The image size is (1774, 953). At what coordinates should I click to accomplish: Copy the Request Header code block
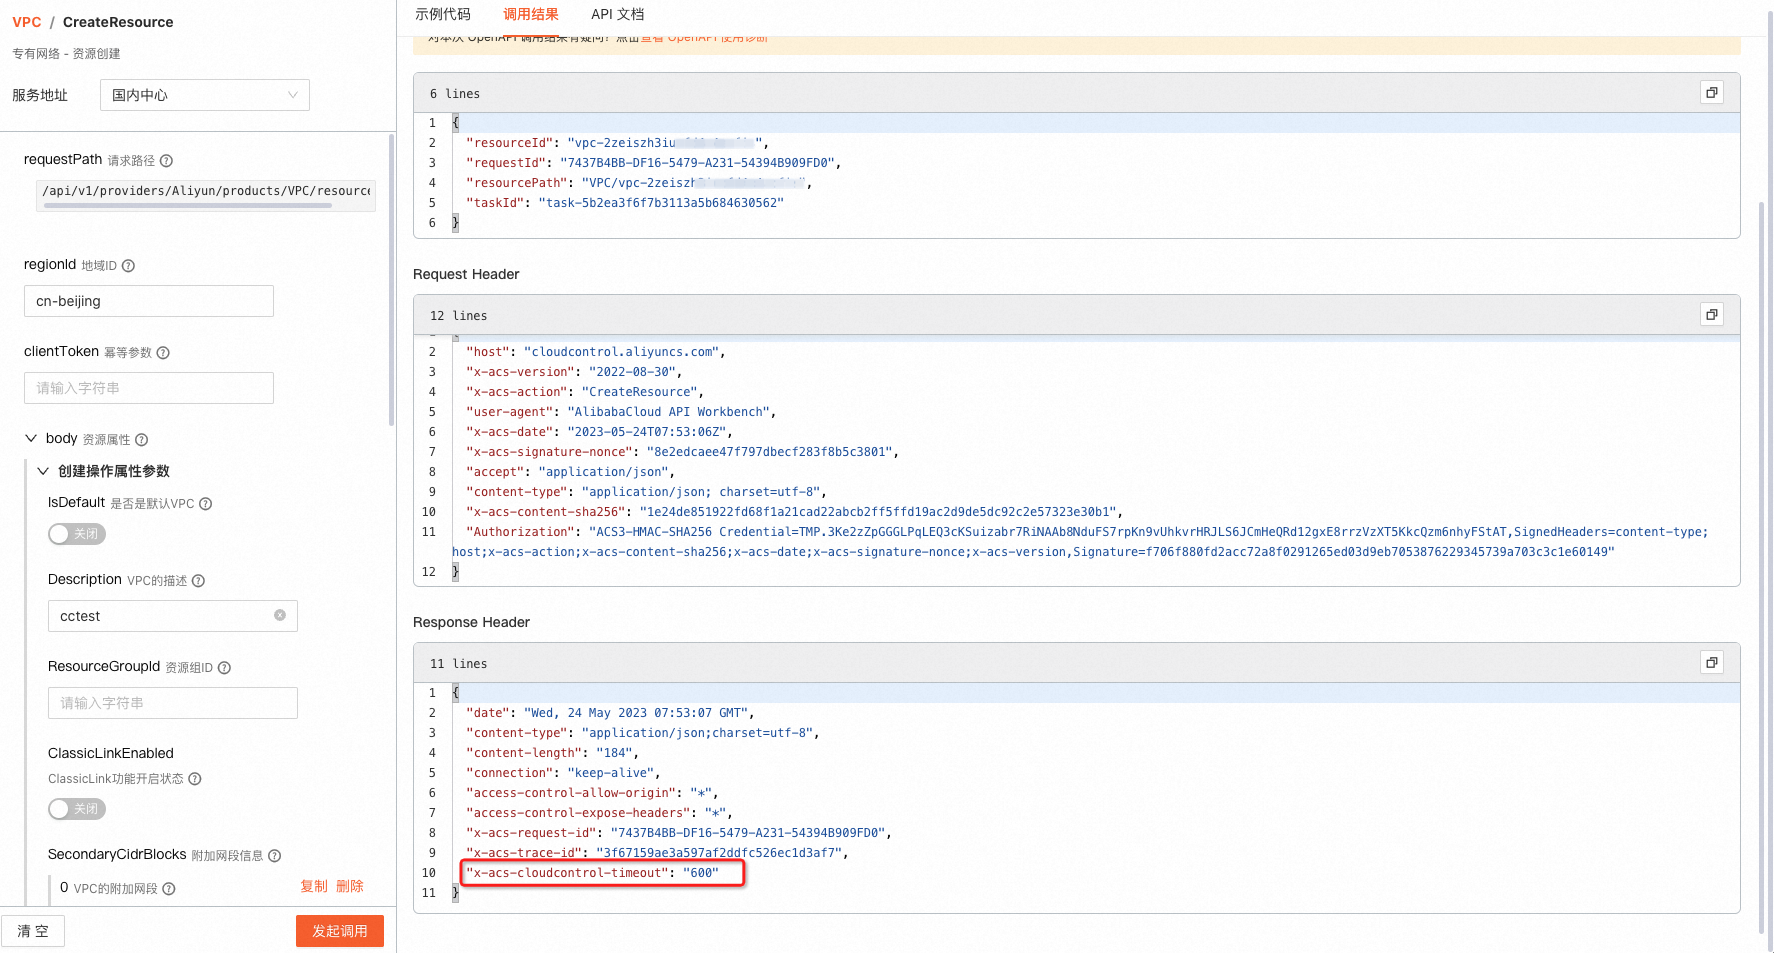point(1711,315)
